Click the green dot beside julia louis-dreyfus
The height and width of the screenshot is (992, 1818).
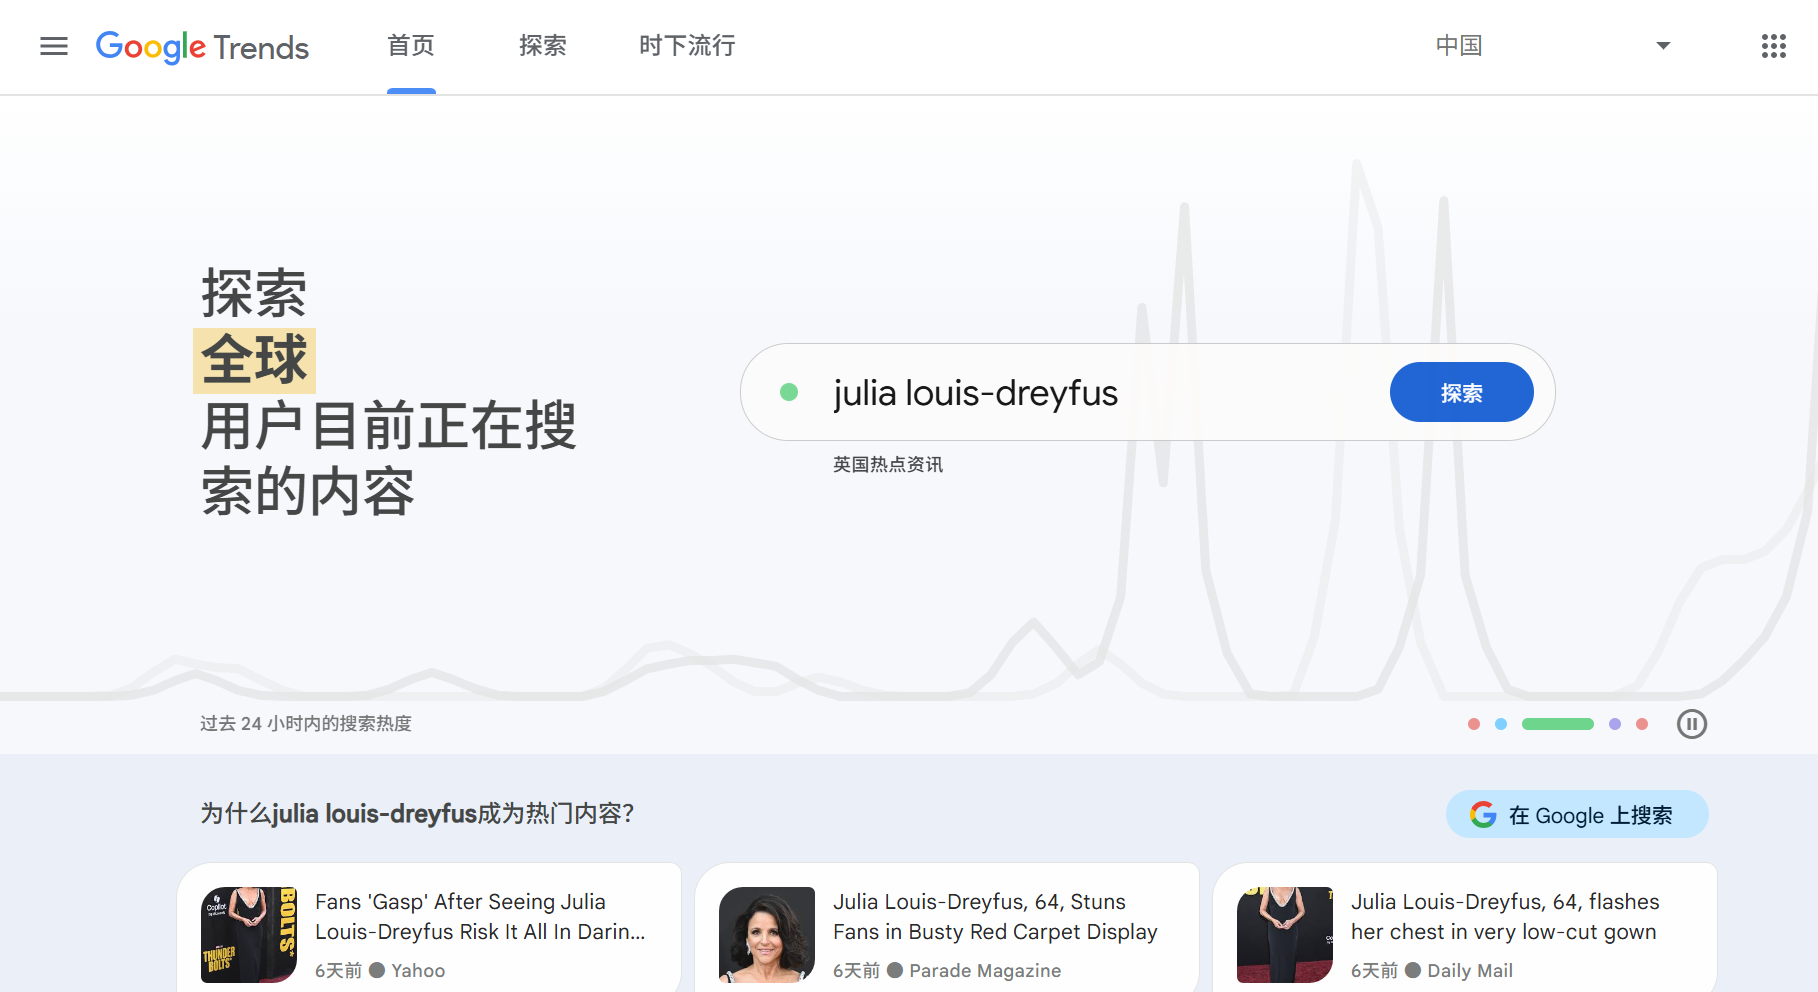pos(789,392)
